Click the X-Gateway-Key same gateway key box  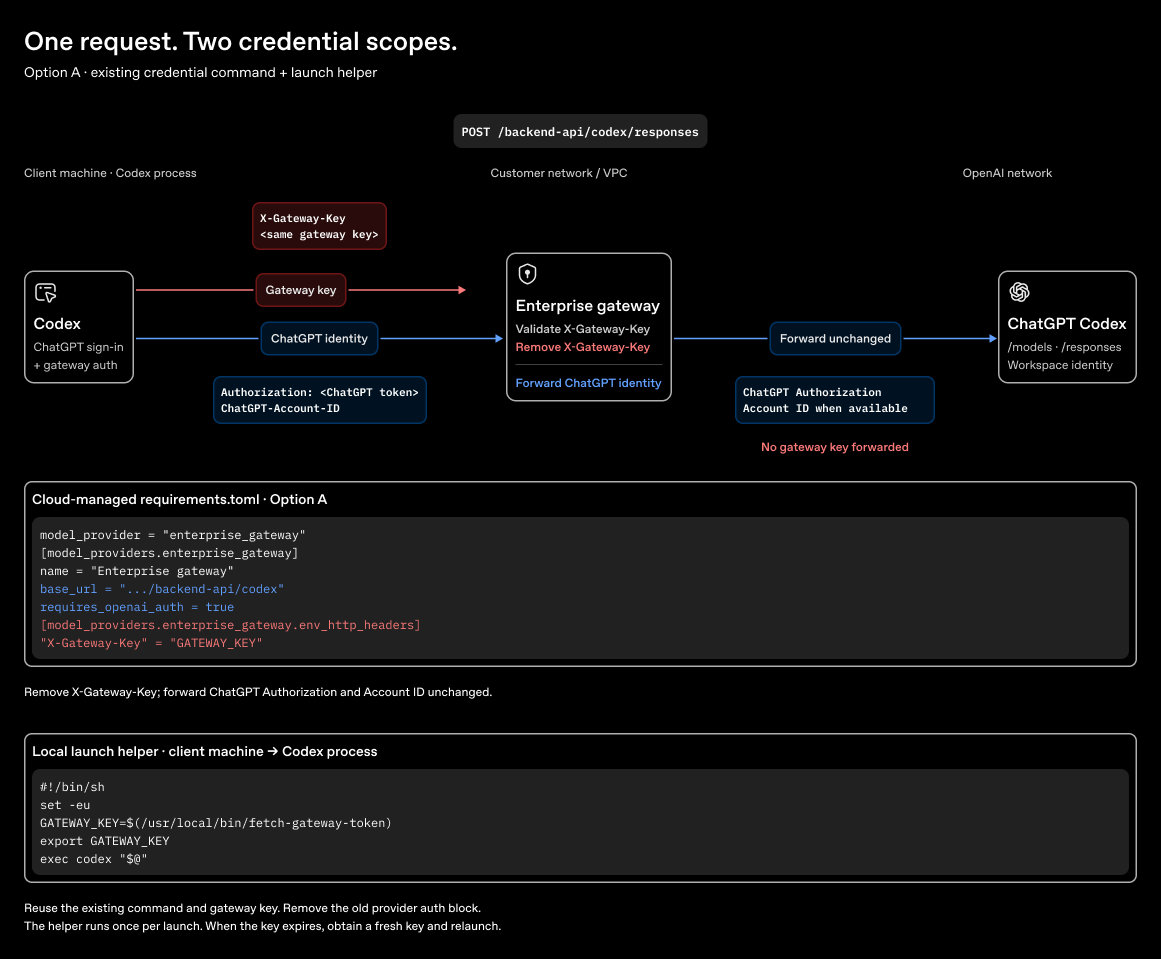coord(319,226)
